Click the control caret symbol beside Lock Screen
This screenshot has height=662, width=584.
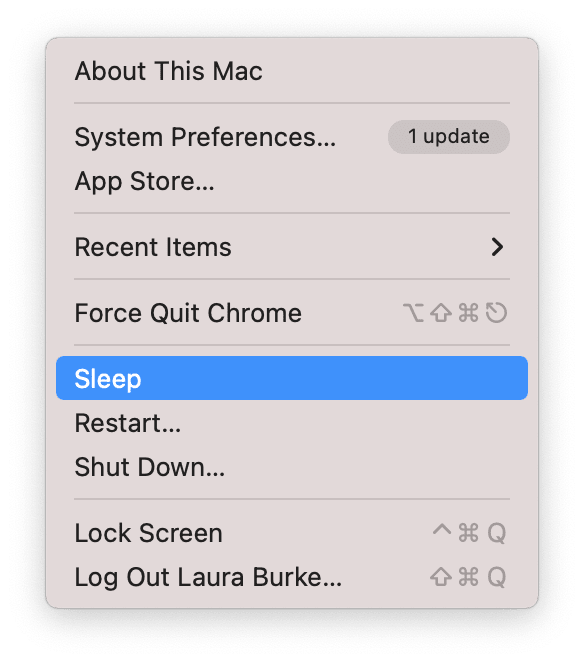[x=442, y=530]
